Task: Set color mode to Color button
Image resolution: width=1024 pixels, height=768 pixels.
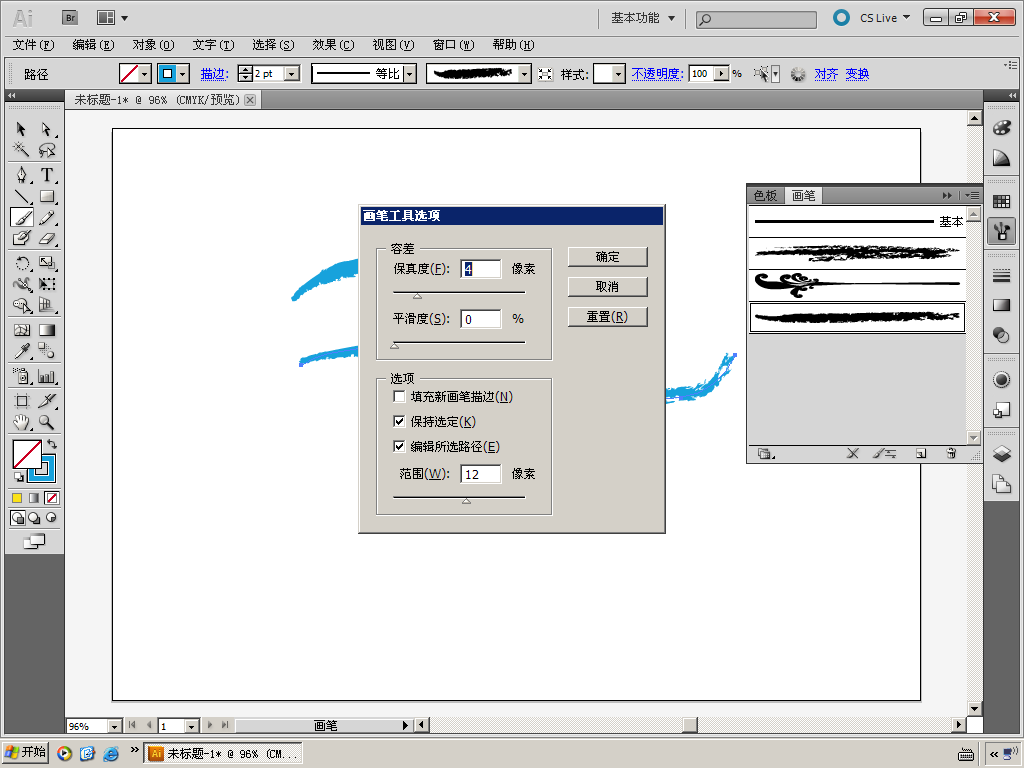Action: tap(17, 498)
